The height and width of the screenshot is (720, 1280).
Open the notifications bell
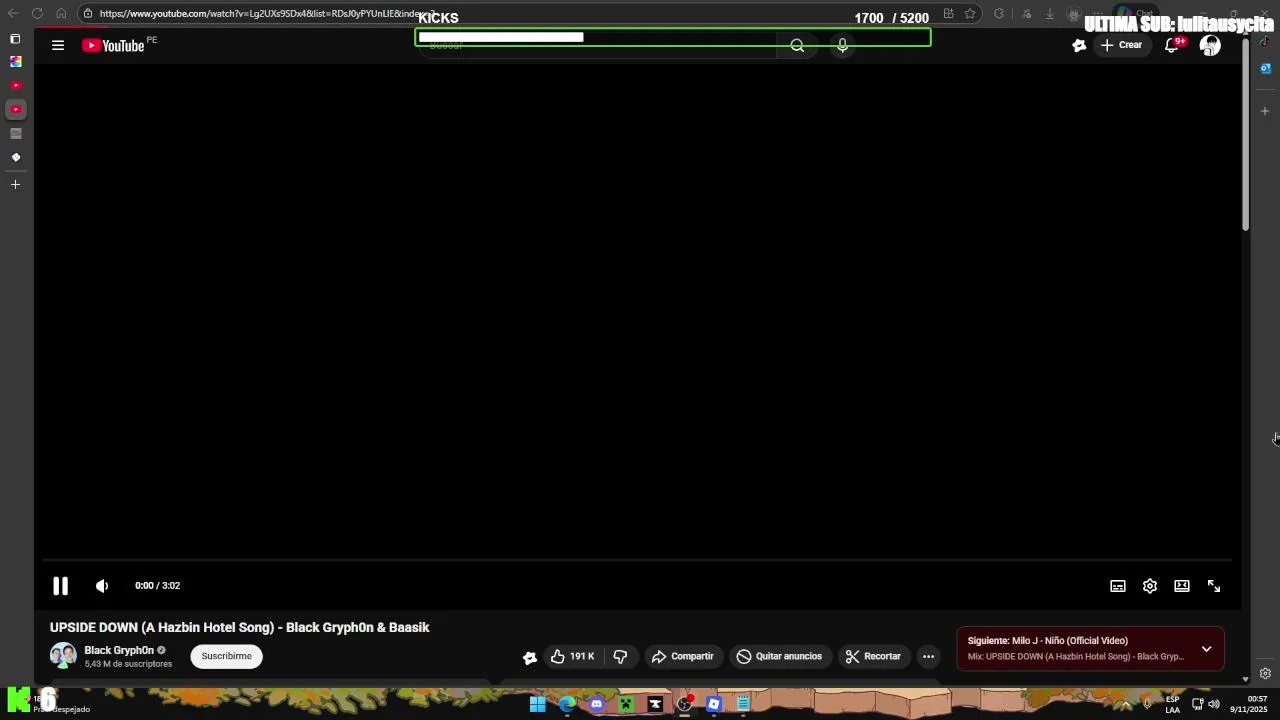pos(1171,45)
